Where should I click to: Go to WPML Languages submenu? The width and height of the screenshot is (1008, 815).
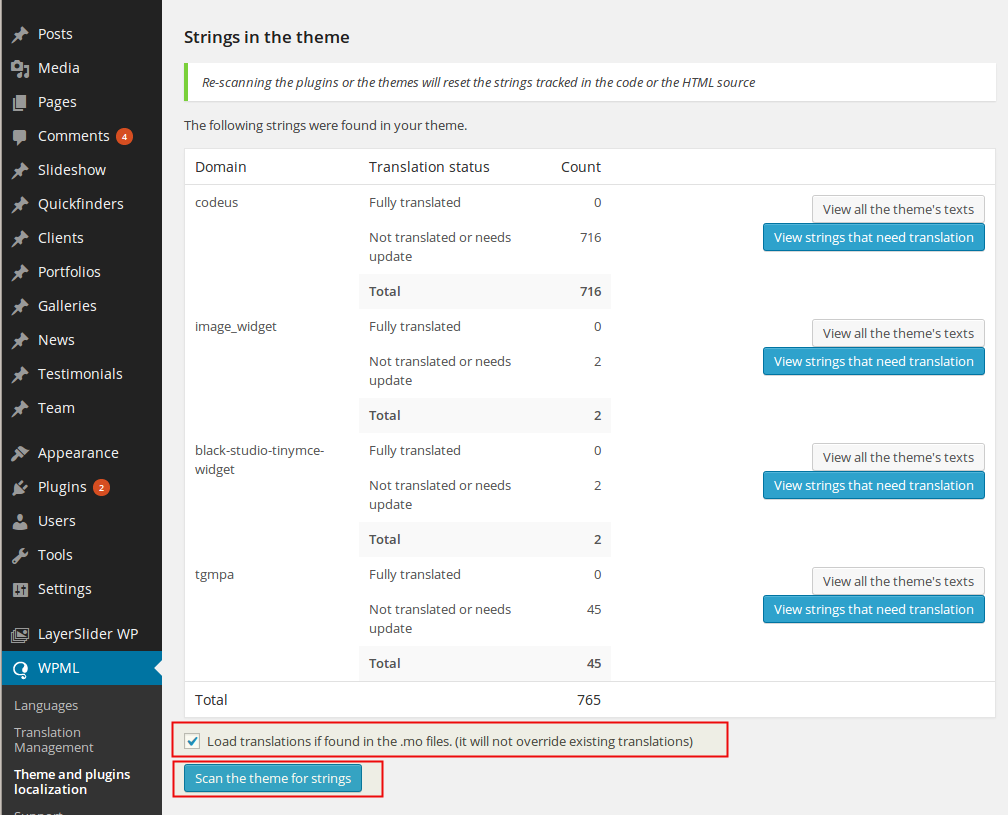(x=46, y=706)
